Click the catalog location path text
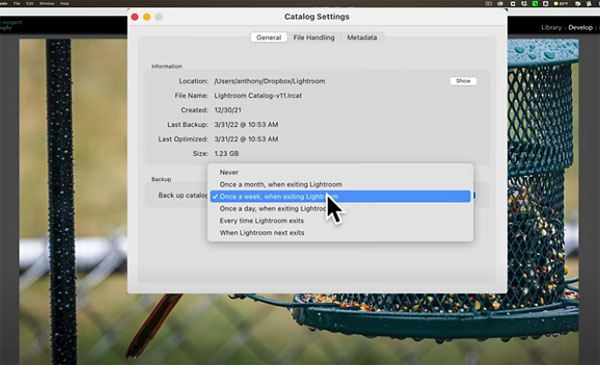The image size is (600, 365). point(269,81)
